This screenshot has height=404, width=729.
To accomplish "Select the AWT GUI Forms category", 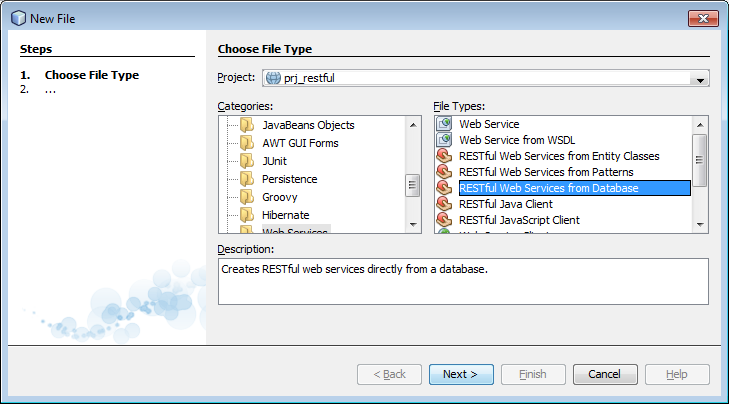I will point(300,143).
